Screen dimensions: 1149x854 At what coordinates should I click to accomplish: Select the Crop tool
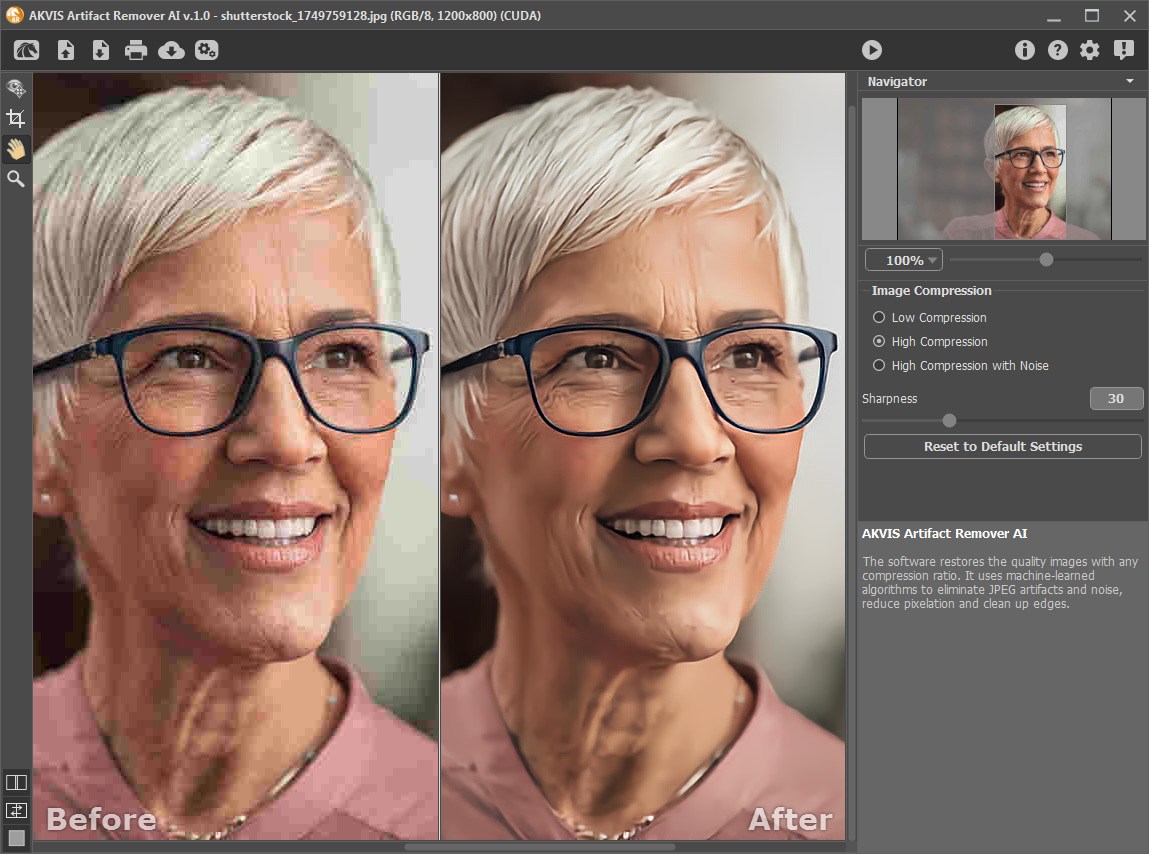[16, 119]
